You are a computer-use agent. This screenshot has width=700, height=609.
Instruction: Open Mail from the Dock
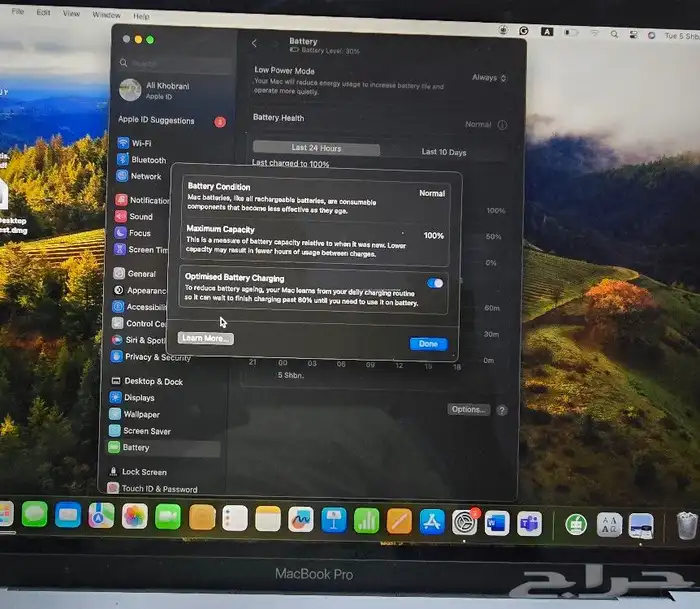coord(68,515)
